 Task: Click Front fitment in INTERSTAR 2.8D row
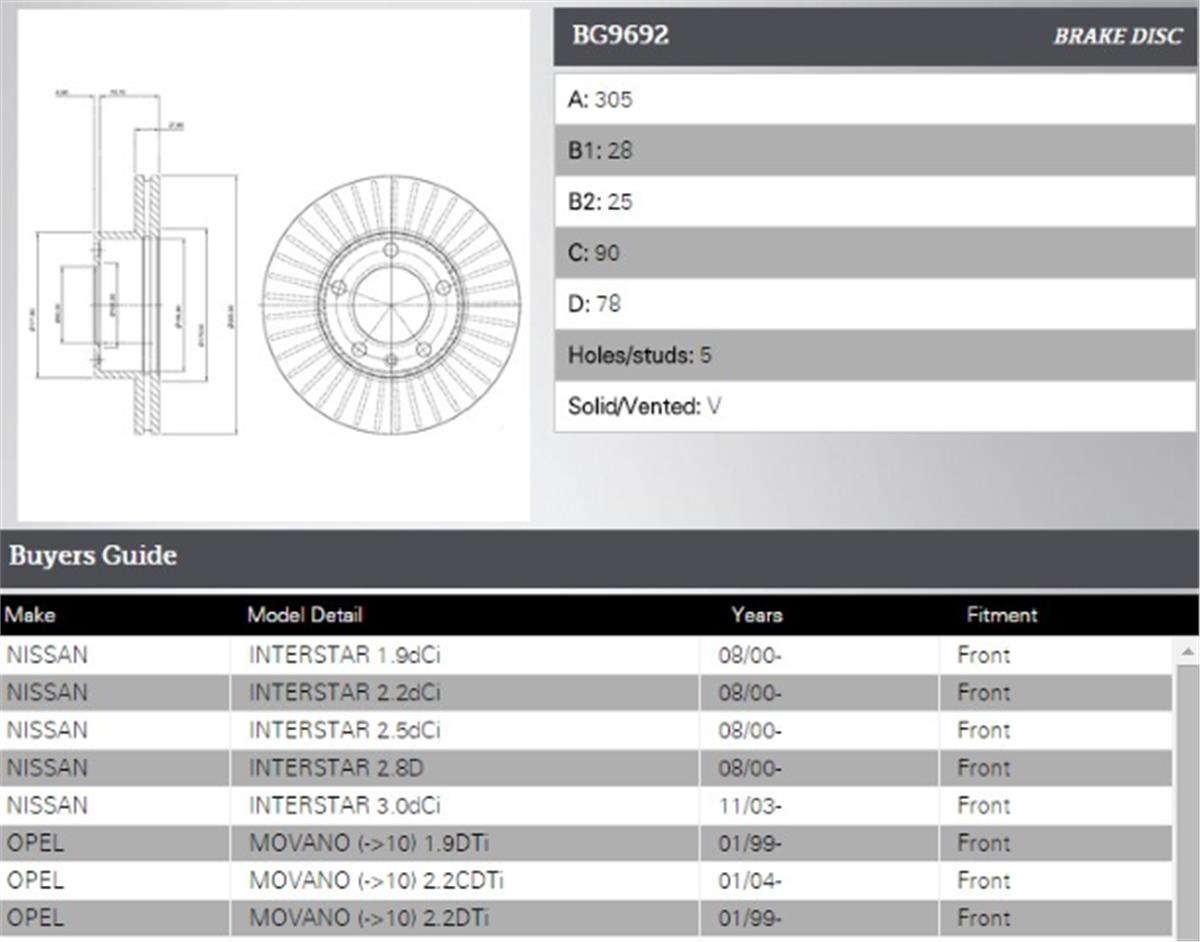tap(983, 768)
